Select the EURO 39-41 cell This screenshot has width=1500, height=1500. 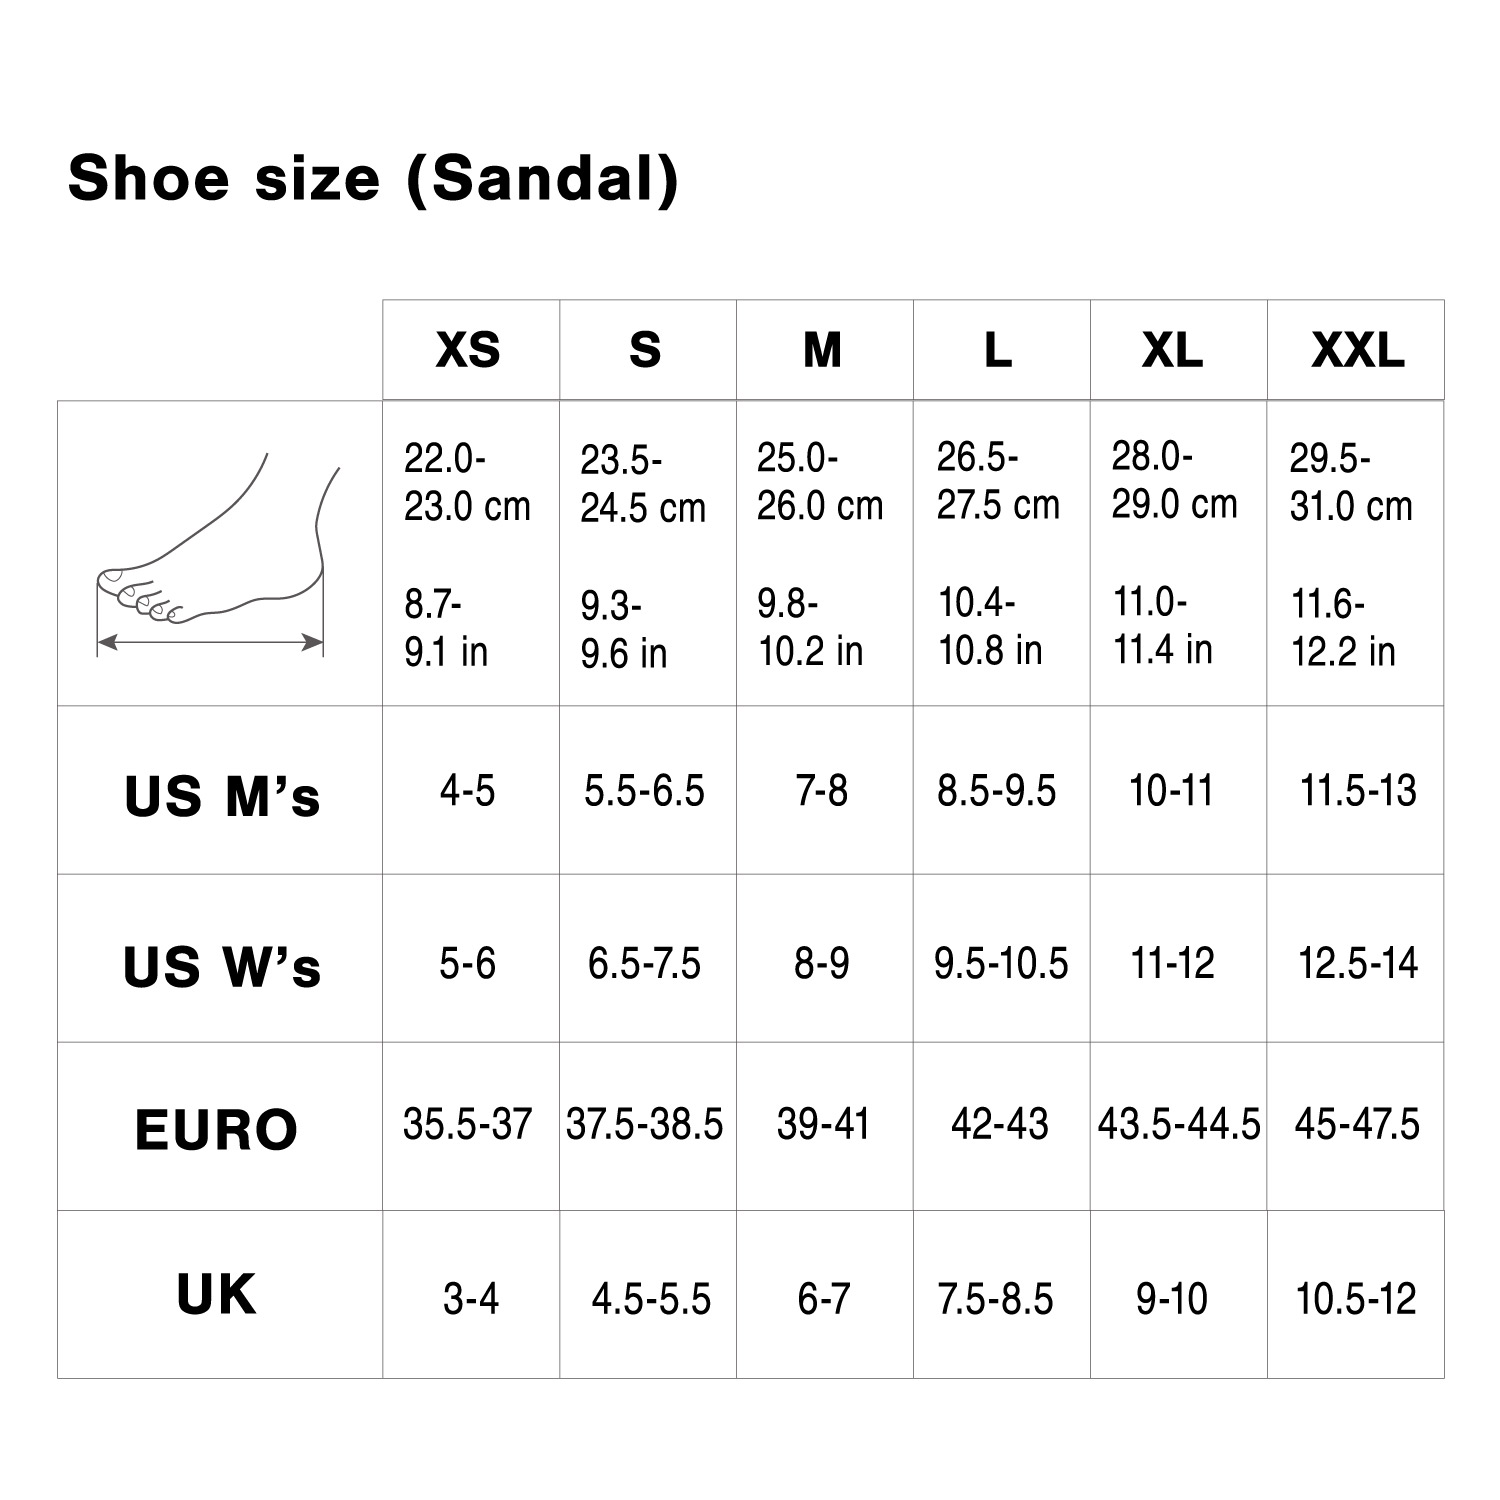click(823, 1125)
